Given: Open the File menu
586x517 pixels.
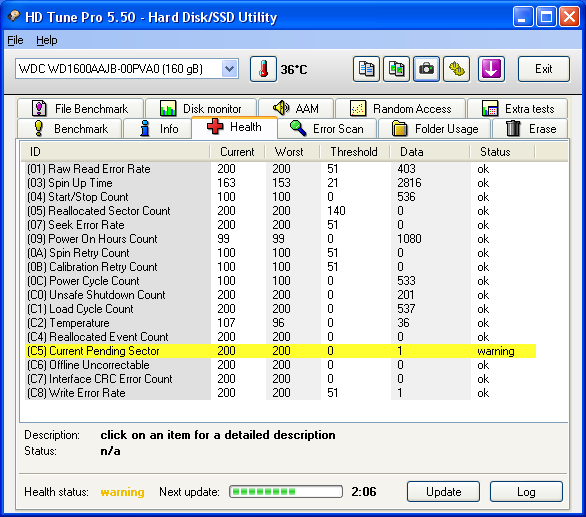Looking at the screenshot, I should pyautogui.click(x=15, y=40).
